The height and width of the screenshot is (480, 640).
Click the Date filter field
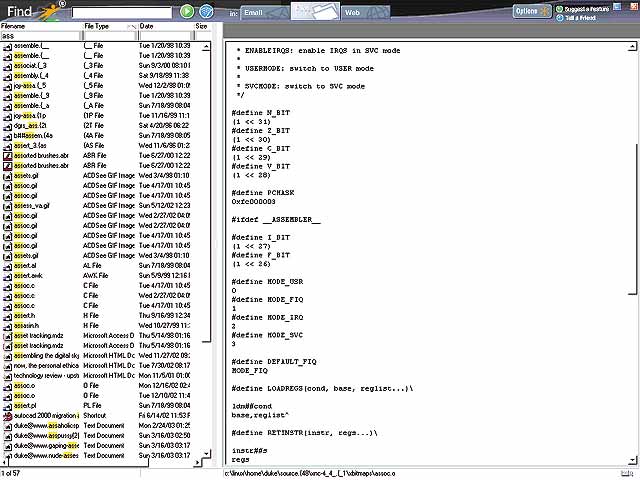tap(165, 36)
